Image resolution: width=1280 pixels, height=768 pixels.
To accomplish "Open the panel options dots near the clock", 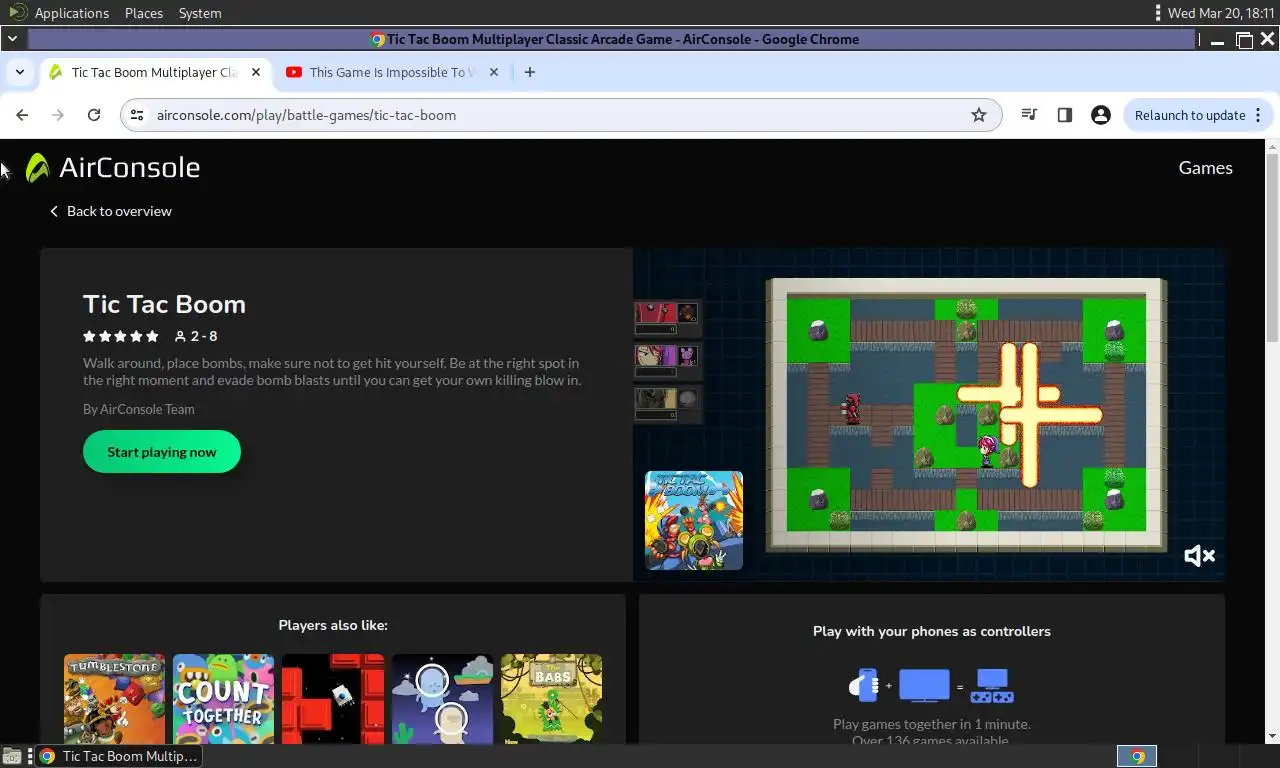I will 1158,13.
